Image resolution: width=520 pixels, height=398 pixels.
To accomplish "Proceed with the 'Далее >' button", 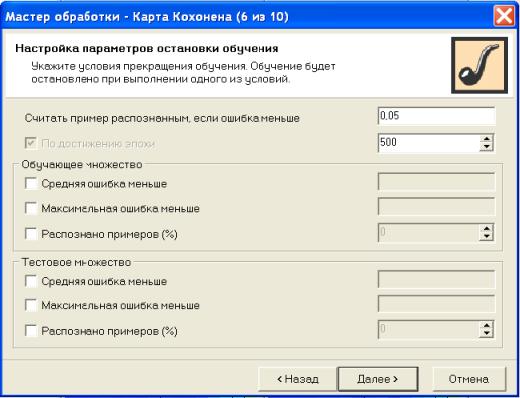I will click(378, 379).
